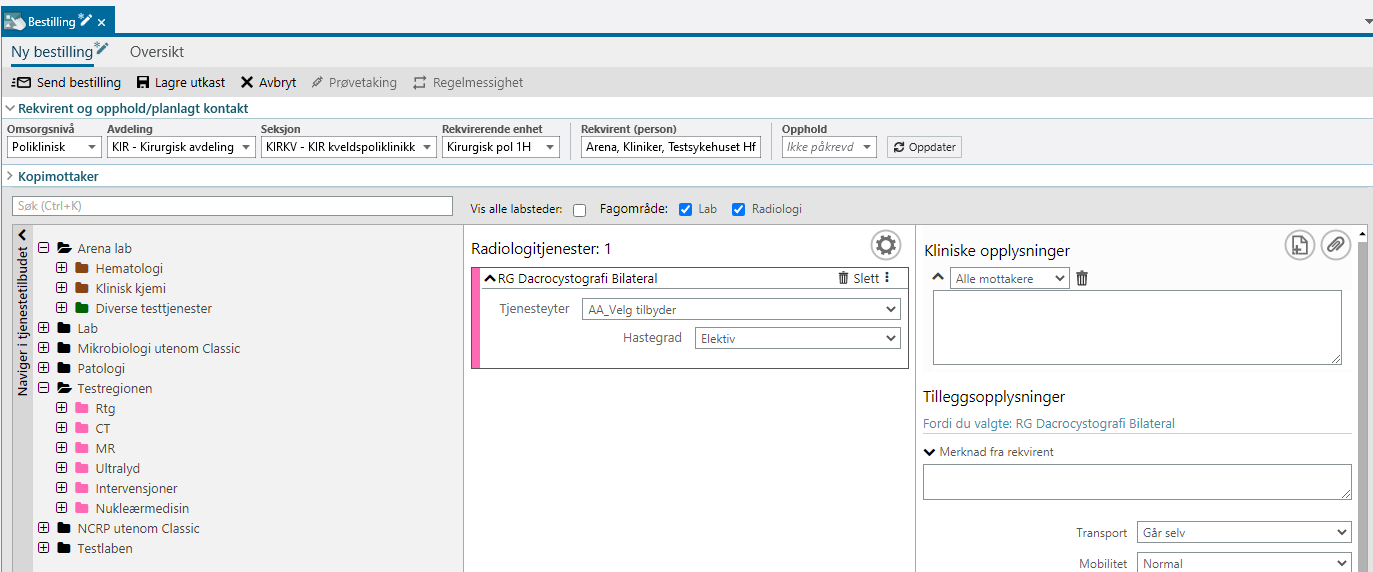This screenshot has width=1373, height=572.
Task: Click the settings gear in Radiologitjenester
Action: (886, 245)
